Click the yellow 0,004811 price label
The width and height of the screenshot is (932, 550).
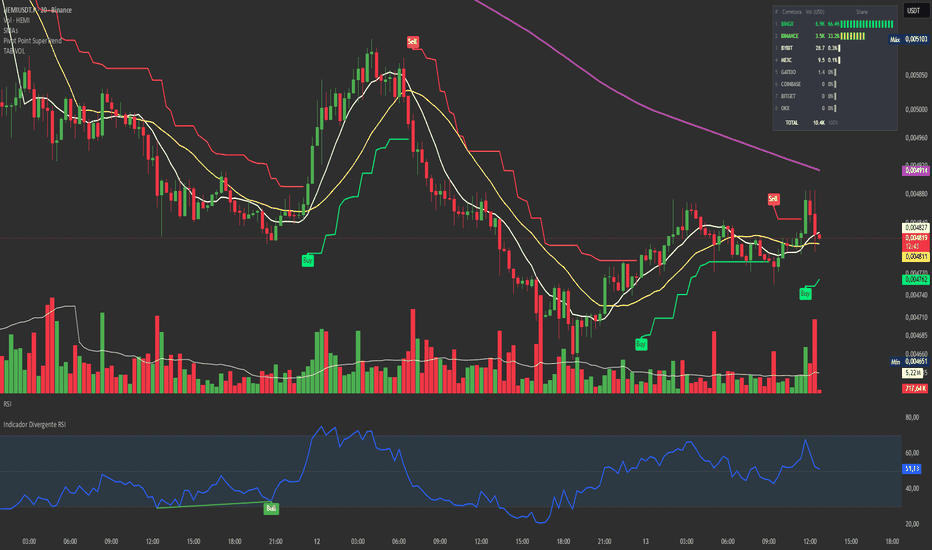(915, 257)
